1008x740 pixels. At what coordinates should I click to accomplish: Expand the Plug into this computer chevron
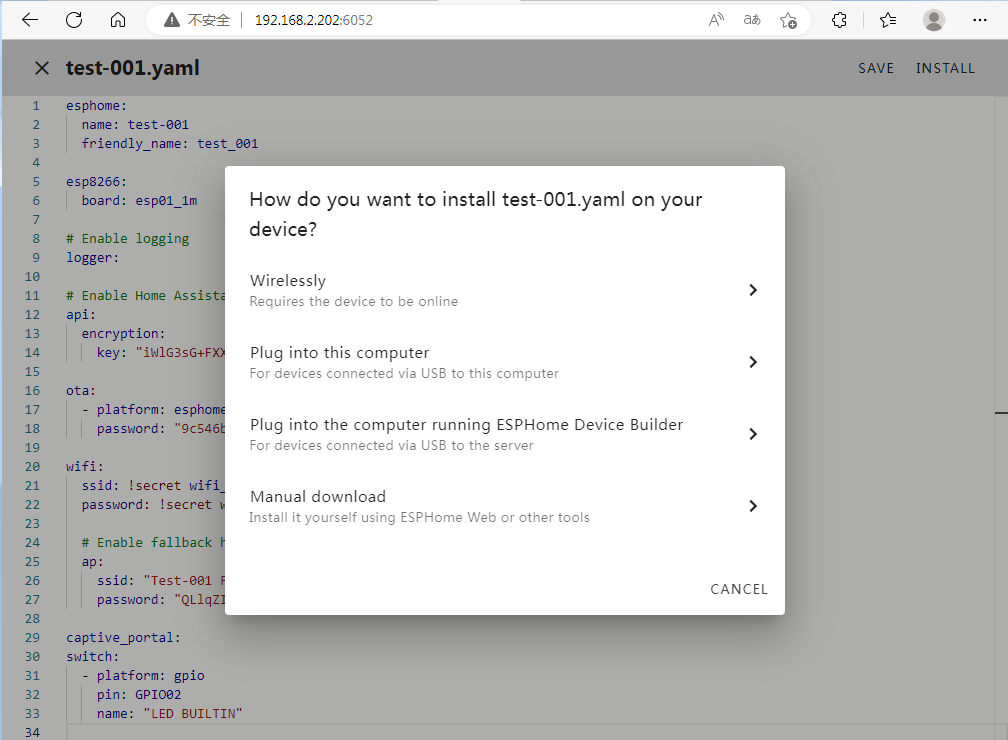point(753,362)
